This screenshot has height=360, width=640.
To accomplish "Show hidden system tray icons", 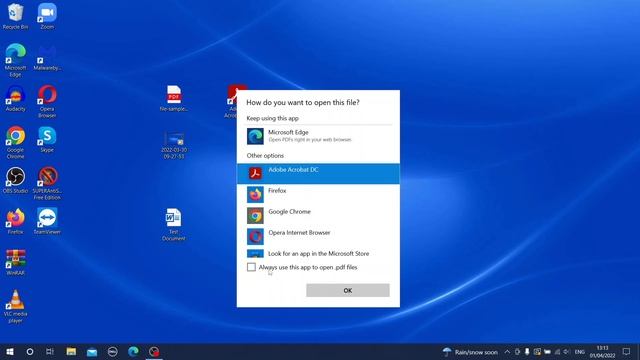I will click(x=507, y=352).
